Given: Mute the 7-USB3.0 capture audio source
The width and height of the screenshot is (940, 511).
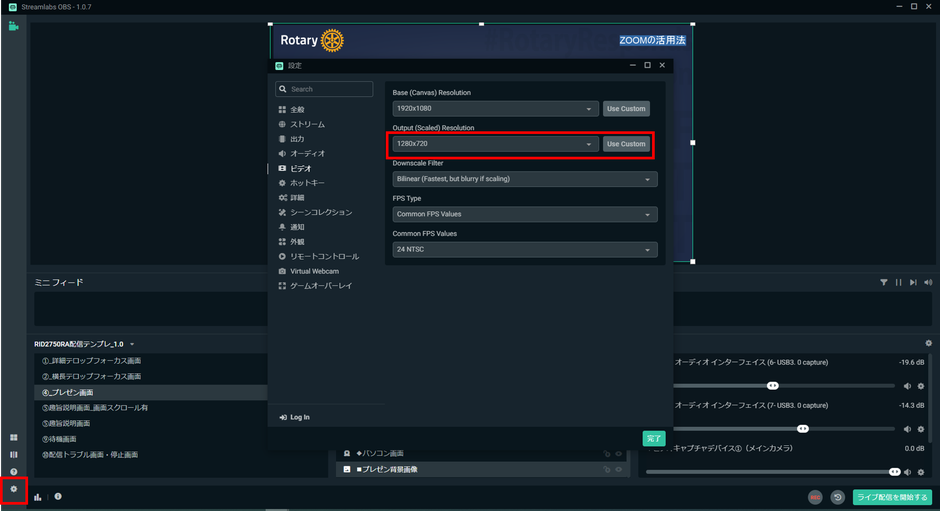Looking at the screenshot, I should pyautogui.click(x=907, y=429).
